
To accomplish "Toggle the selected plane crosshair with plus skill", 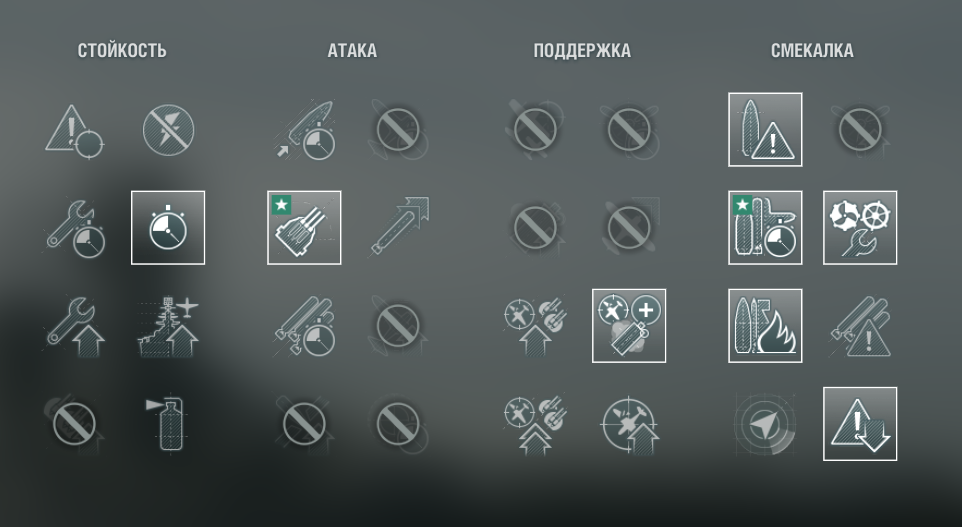I will point(629,326).
